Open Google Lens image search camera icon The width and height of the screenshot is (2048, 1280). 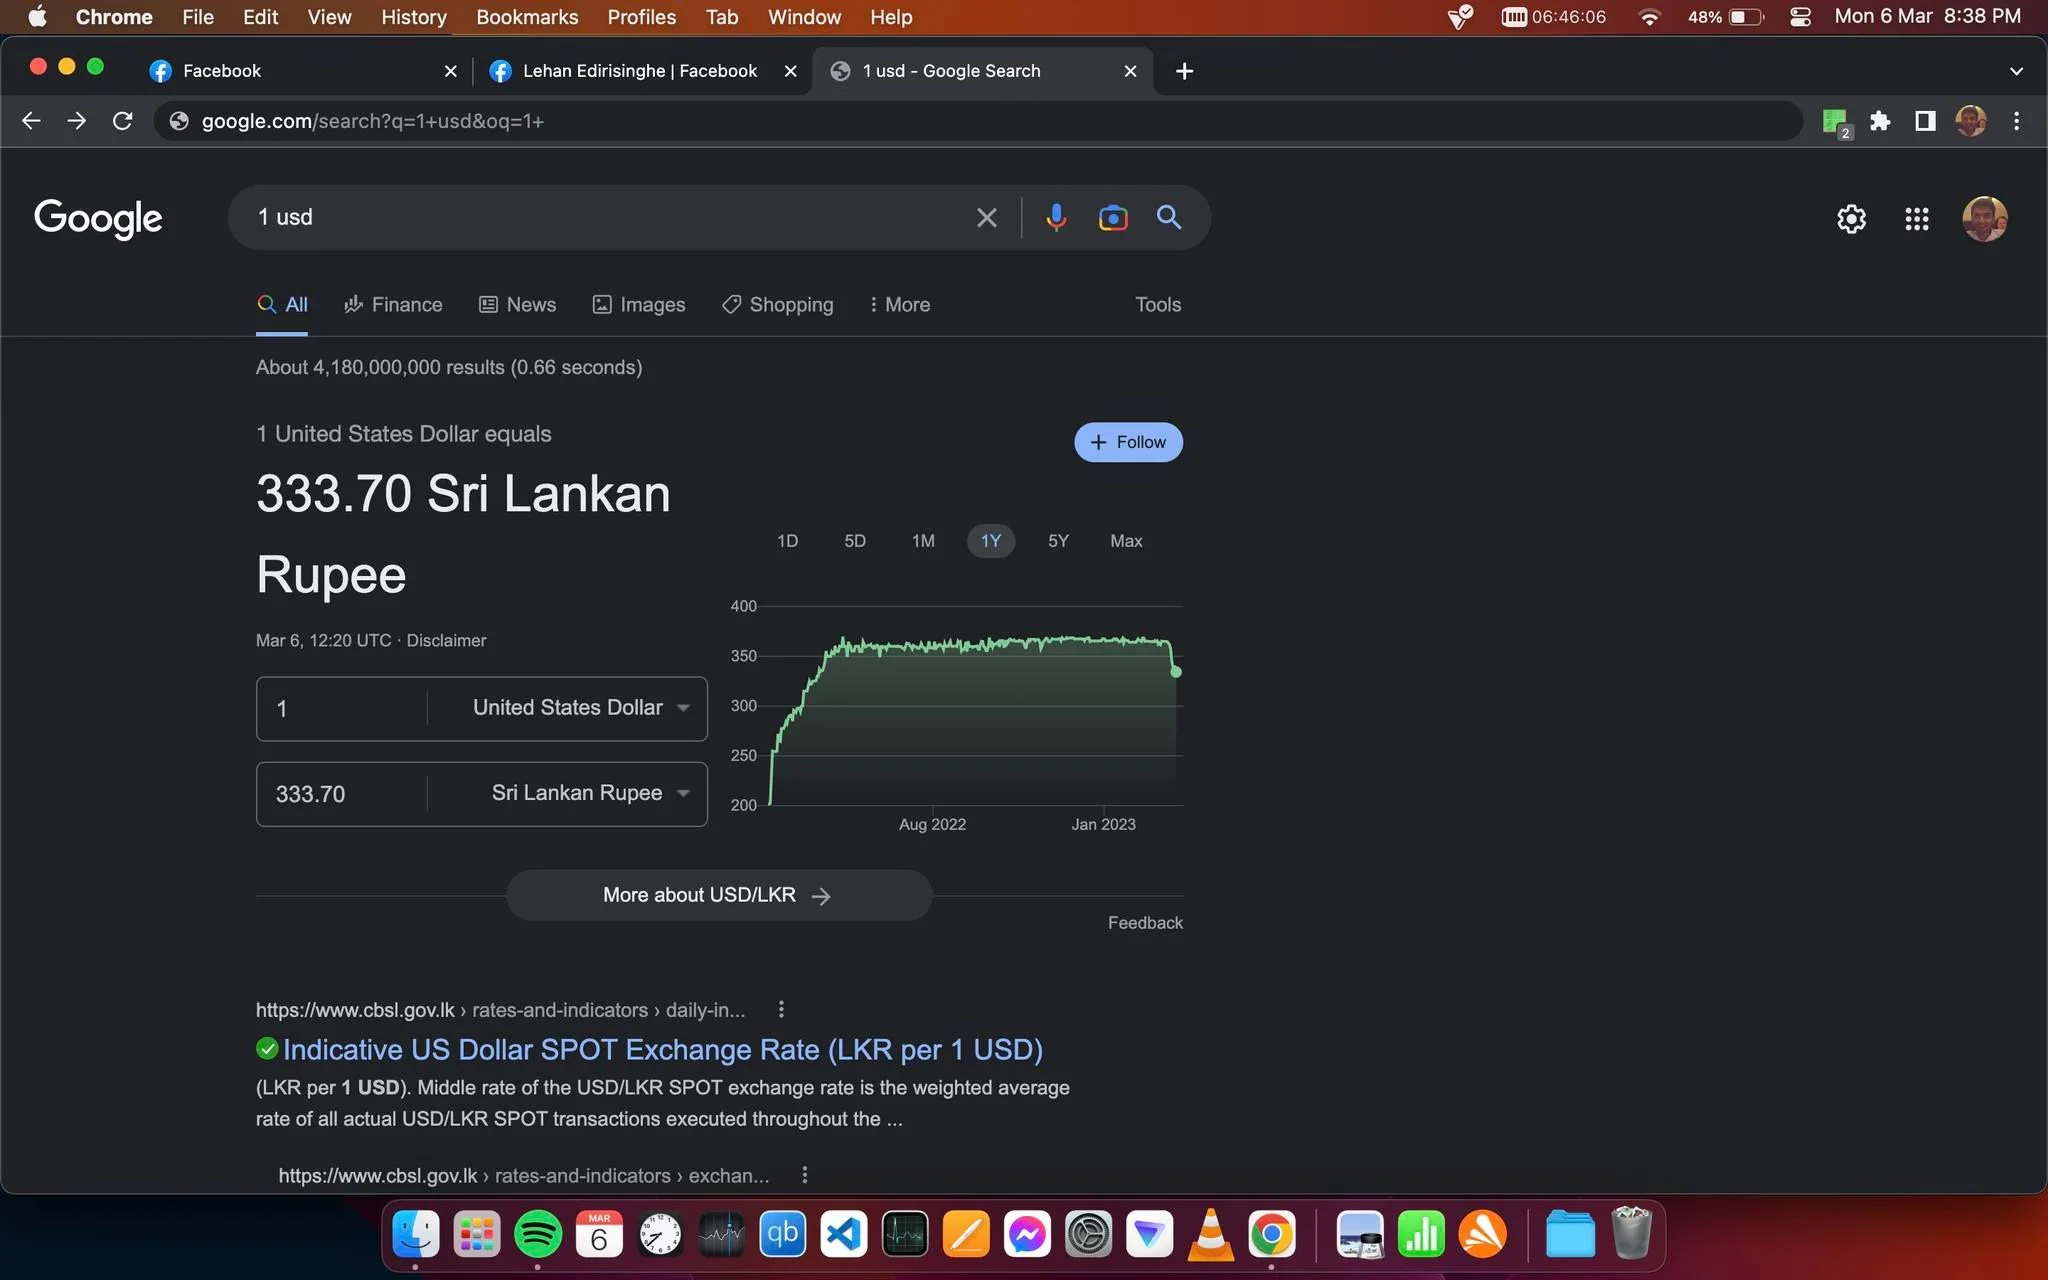1113,217
